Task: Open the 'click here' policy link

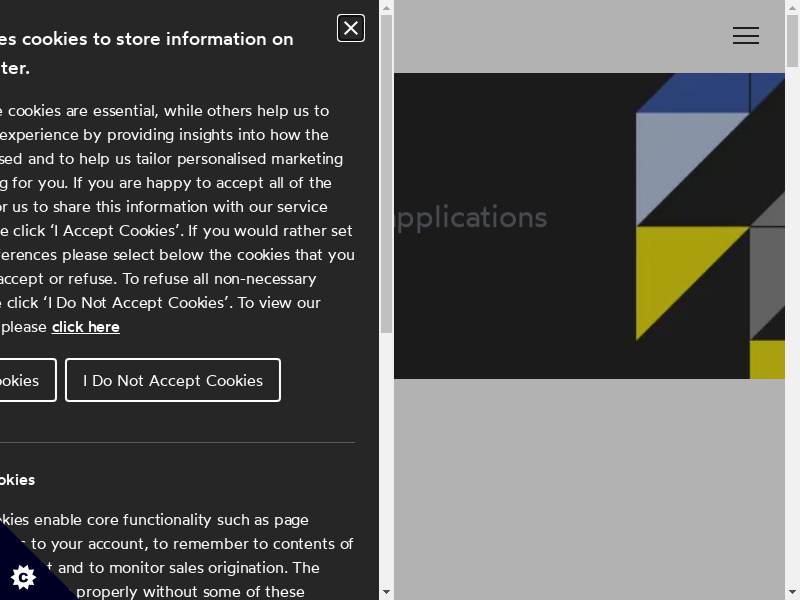Action: 86,327
